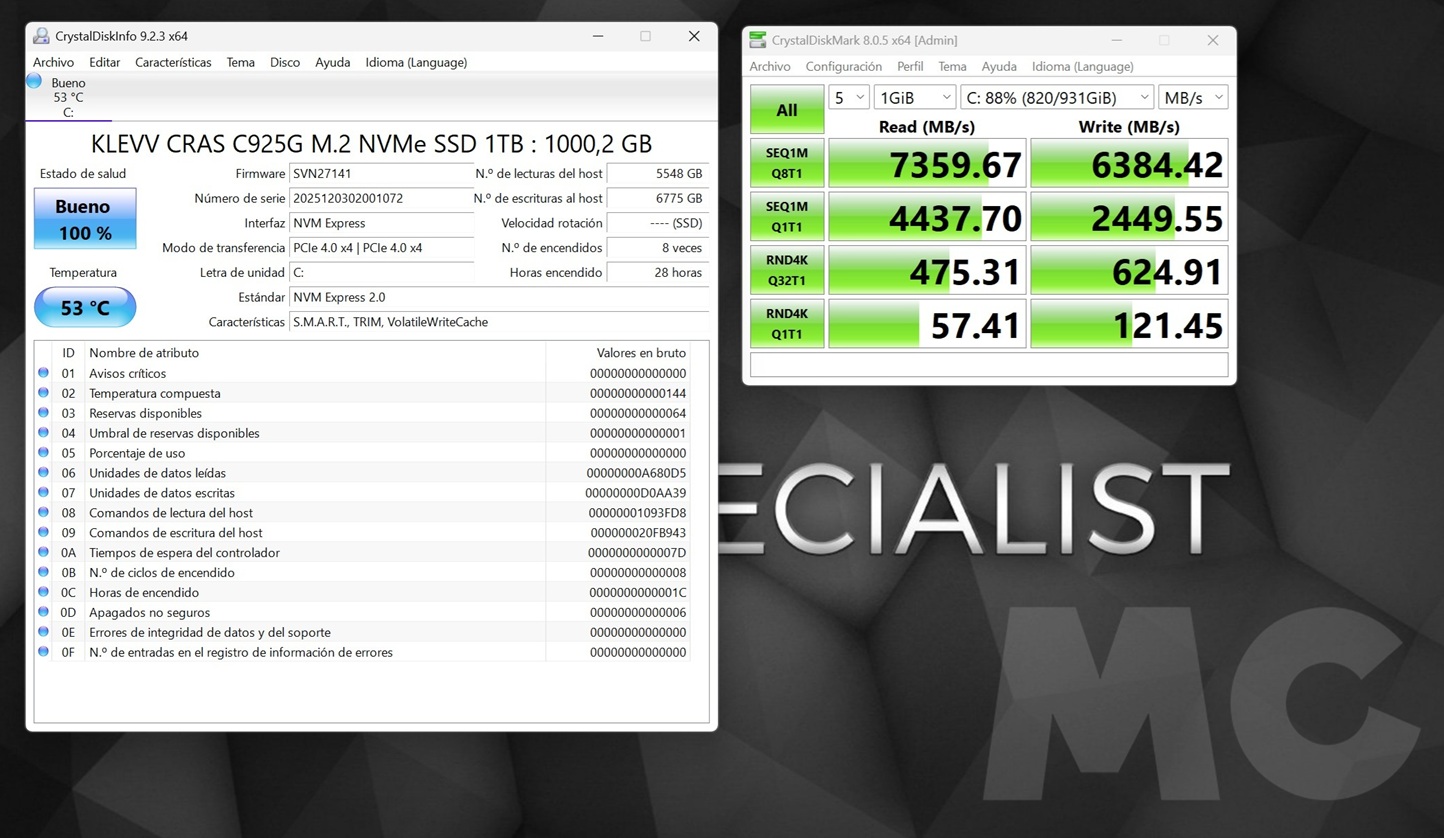
Task: Click the RND4K Q32T1 write result 624.91
Action: tap(1129, 270)
